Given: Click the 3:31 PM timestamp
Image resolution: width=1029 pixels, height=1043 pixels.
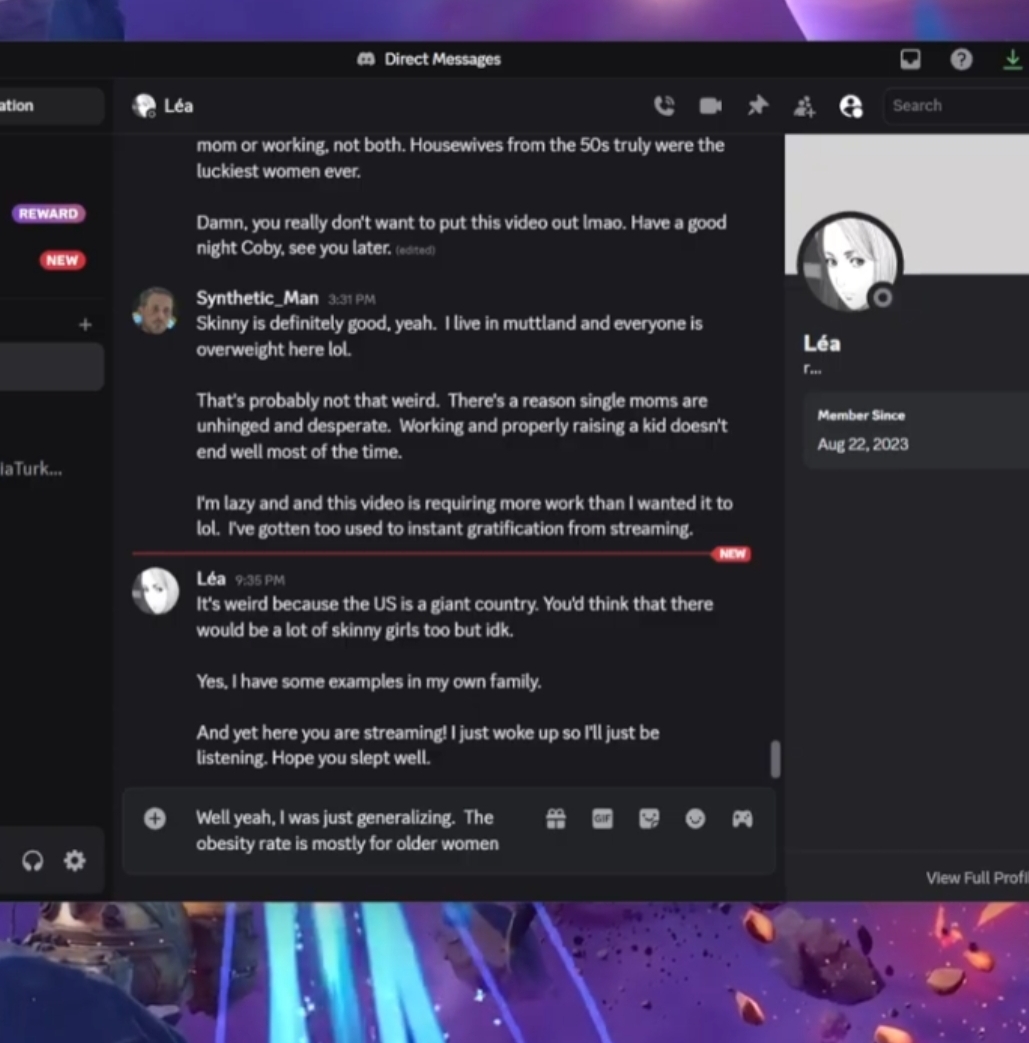Looking at the screenshot, I should click(351, 300).
